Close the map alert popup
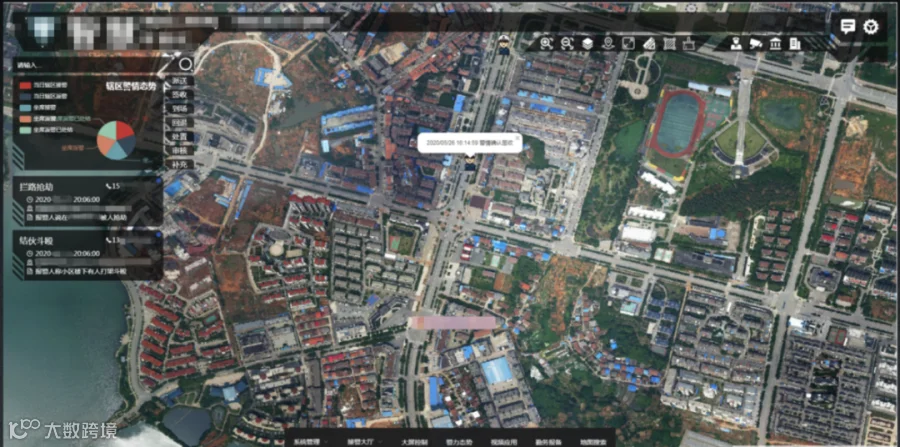Image resolution: width=900 pixels, height=447 pixels. [x=516, y=138]
